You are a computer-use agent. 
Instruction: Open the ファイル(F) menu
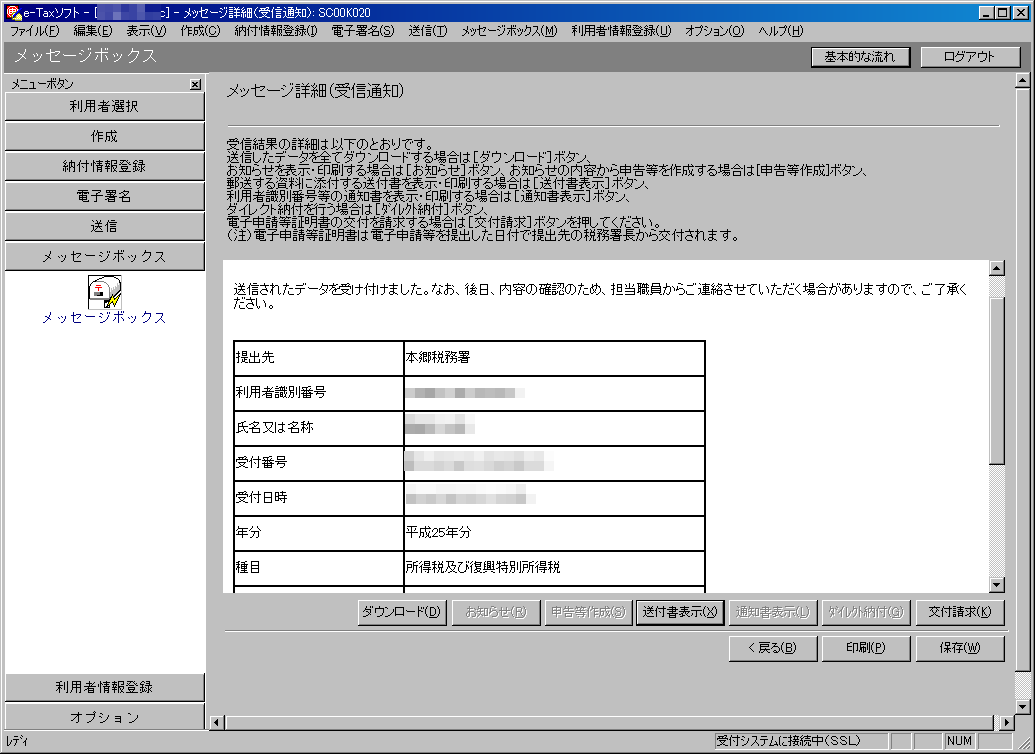coord(34,31)
